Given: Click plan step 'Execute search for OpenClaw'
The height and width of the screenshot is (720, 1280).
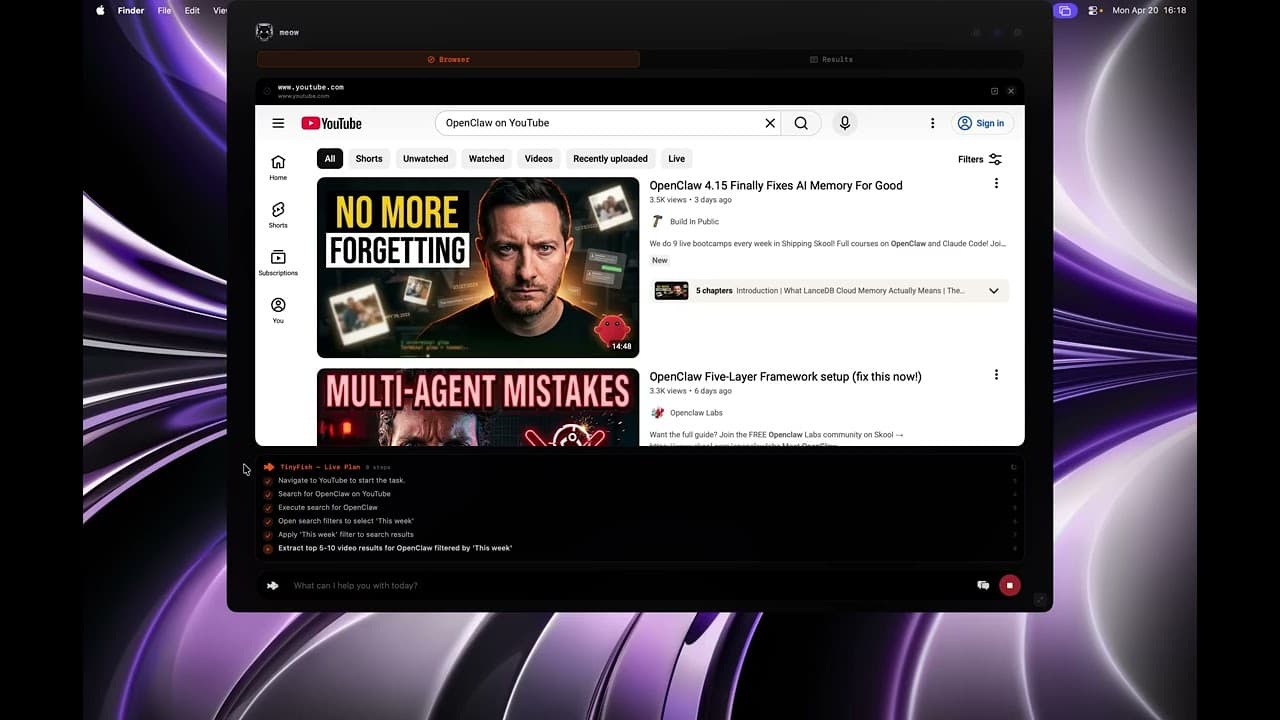Looking at the screenshot, I should [x=328, y=507].
